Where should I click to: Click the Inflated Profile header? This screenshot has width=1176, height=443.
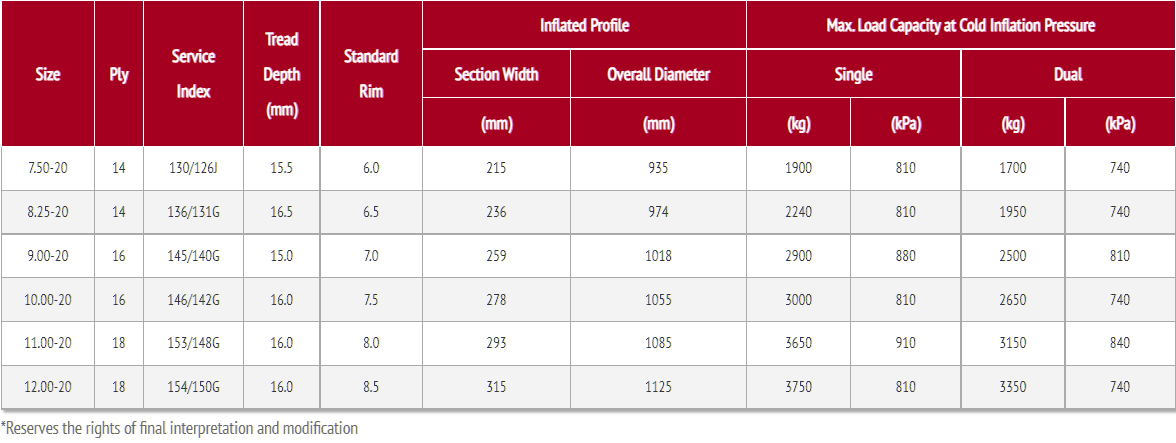[584, 25]
